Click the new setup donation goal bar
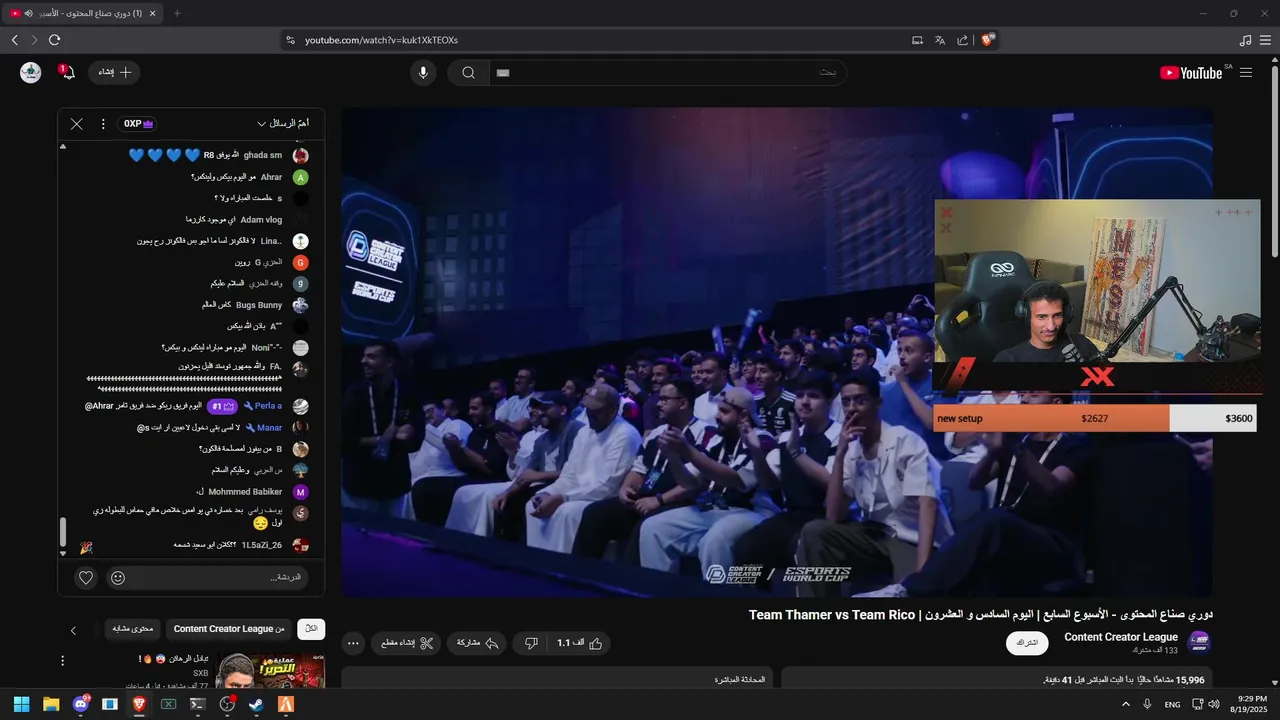This screenshot has height=720, width=1280. click(1095, 418)
